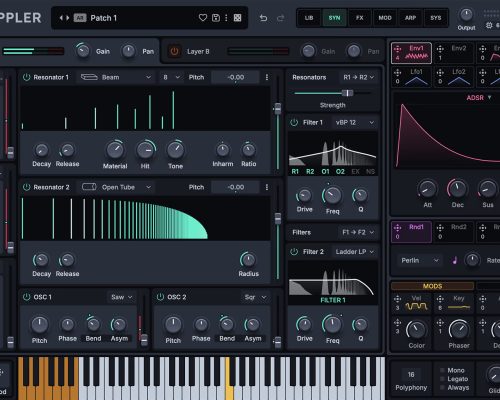The image size is (500, 400).
Task: Switch to the SYN tab
Action: click(334, 18)
